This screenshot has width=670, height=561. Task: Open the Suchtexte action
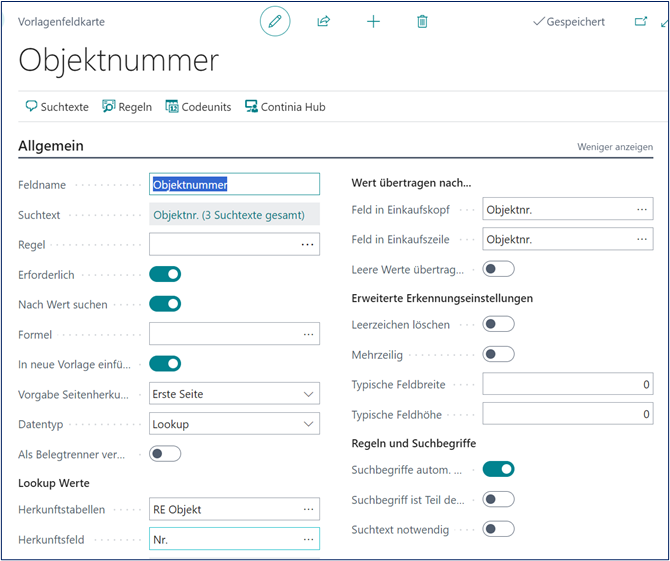(x=57, y=107)
